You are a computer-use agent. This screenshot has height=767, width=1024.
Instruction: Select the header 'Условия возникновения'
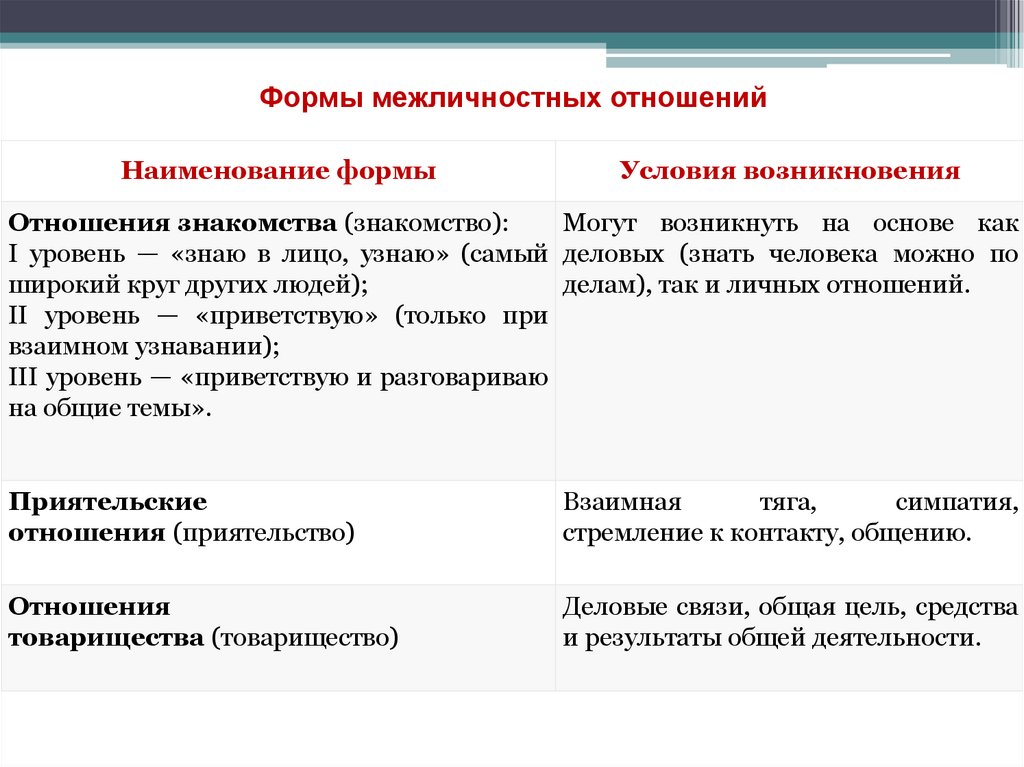click(x=792, y=169)
